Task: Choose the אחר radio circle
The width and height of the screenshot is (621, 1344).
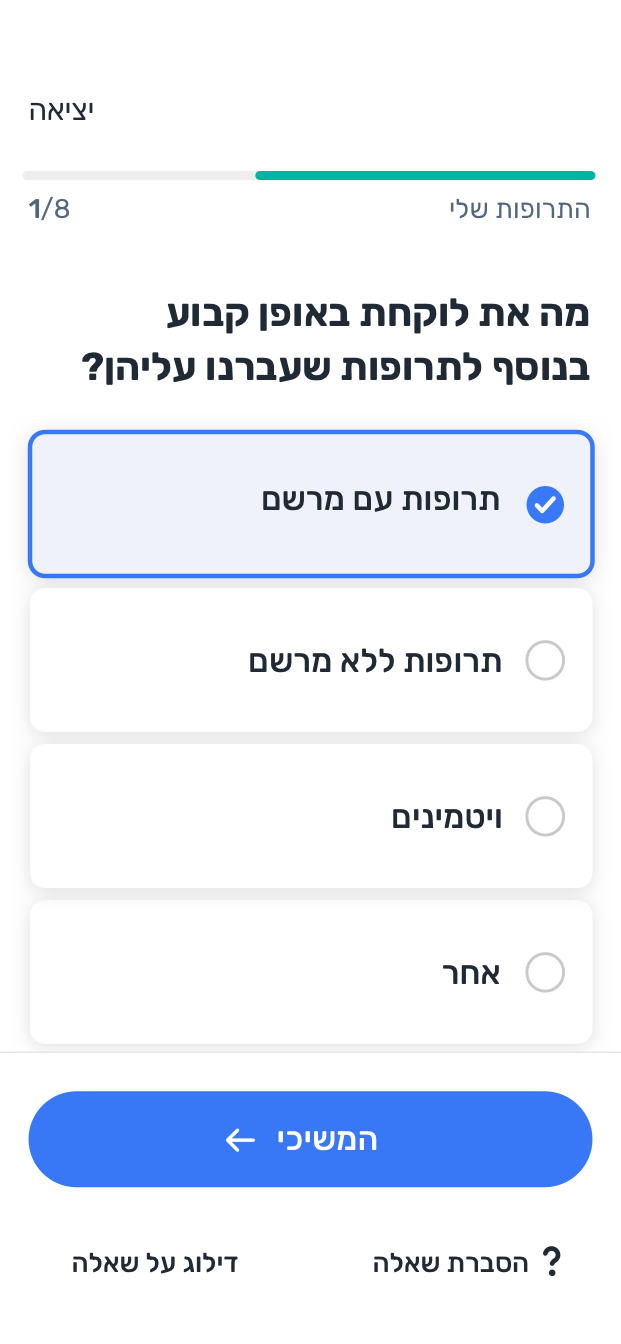Action: 545,972
